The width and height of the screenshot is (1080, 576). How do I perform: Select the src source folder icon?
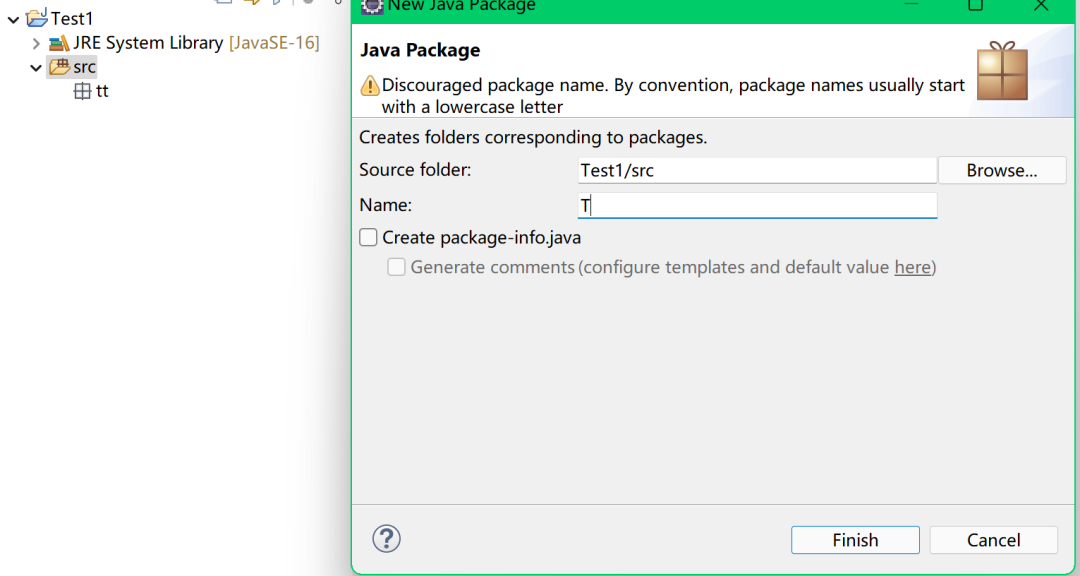tap(59, 68)
